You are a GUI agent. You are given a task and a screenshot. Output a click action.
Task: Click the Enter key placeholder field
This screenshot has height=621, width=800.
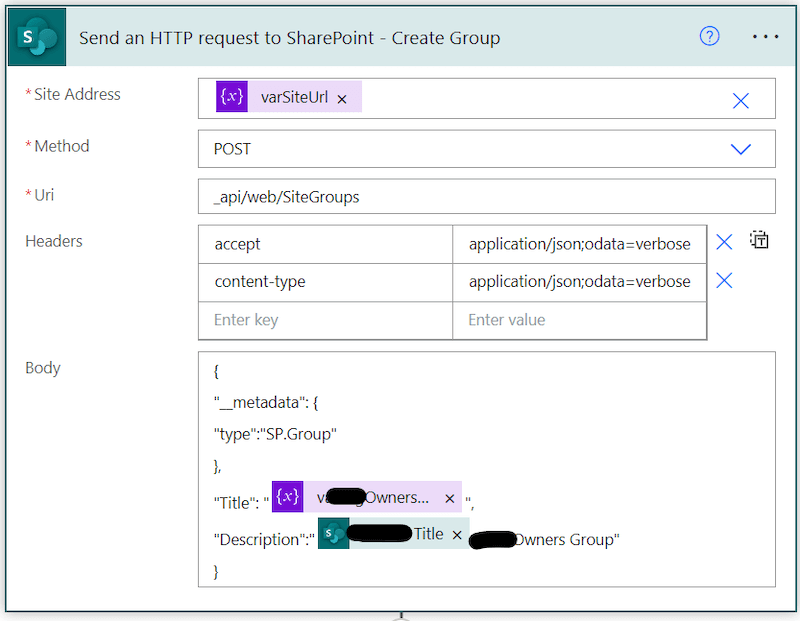[x=326, y=320]
